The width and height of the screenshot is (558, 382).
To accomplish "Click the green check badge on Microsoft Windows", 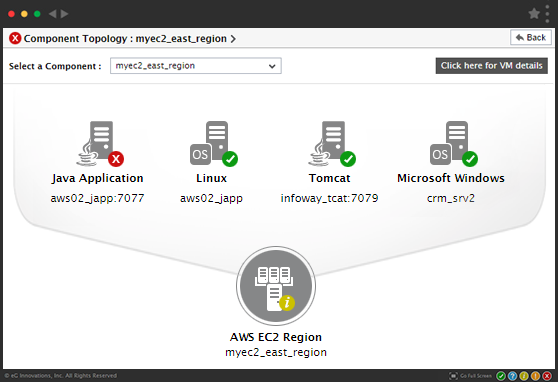I will [470, 159].
